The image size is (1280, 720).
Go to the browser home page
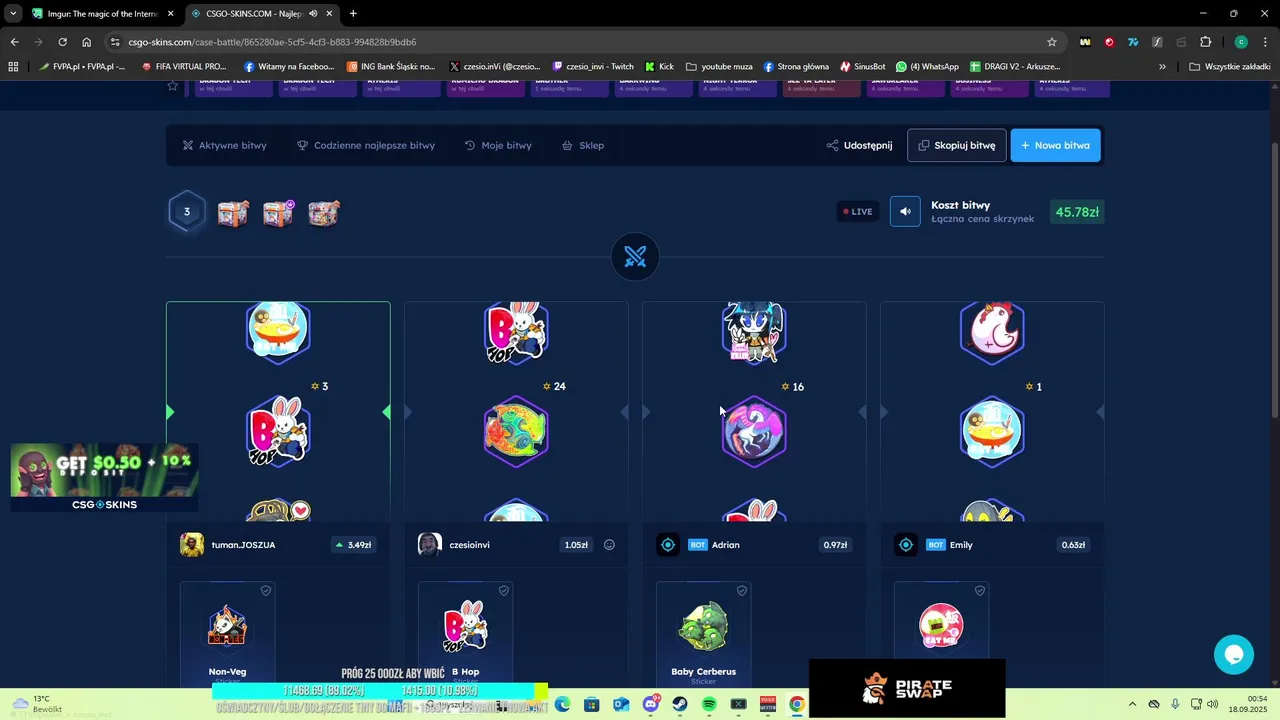pyautogui.click(x=87, y=42)
